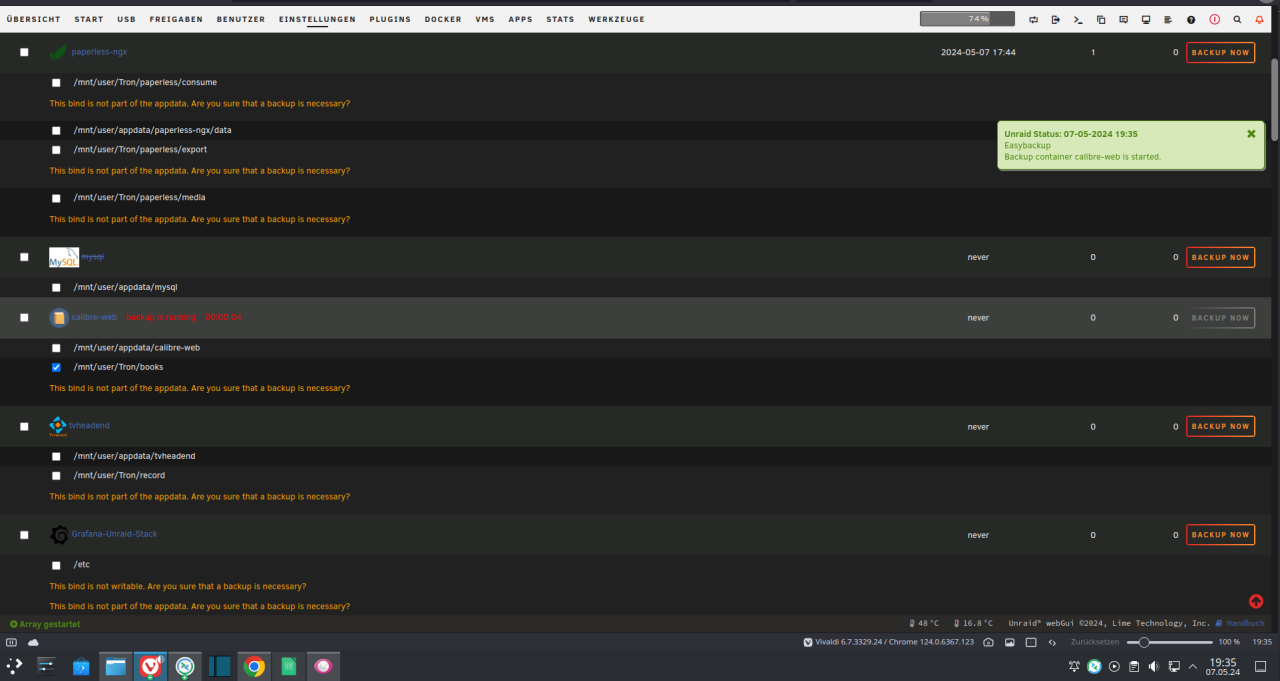Click the red notification bell icon
This screenshot has height=681, width=1280.
tap(1259, 19)
